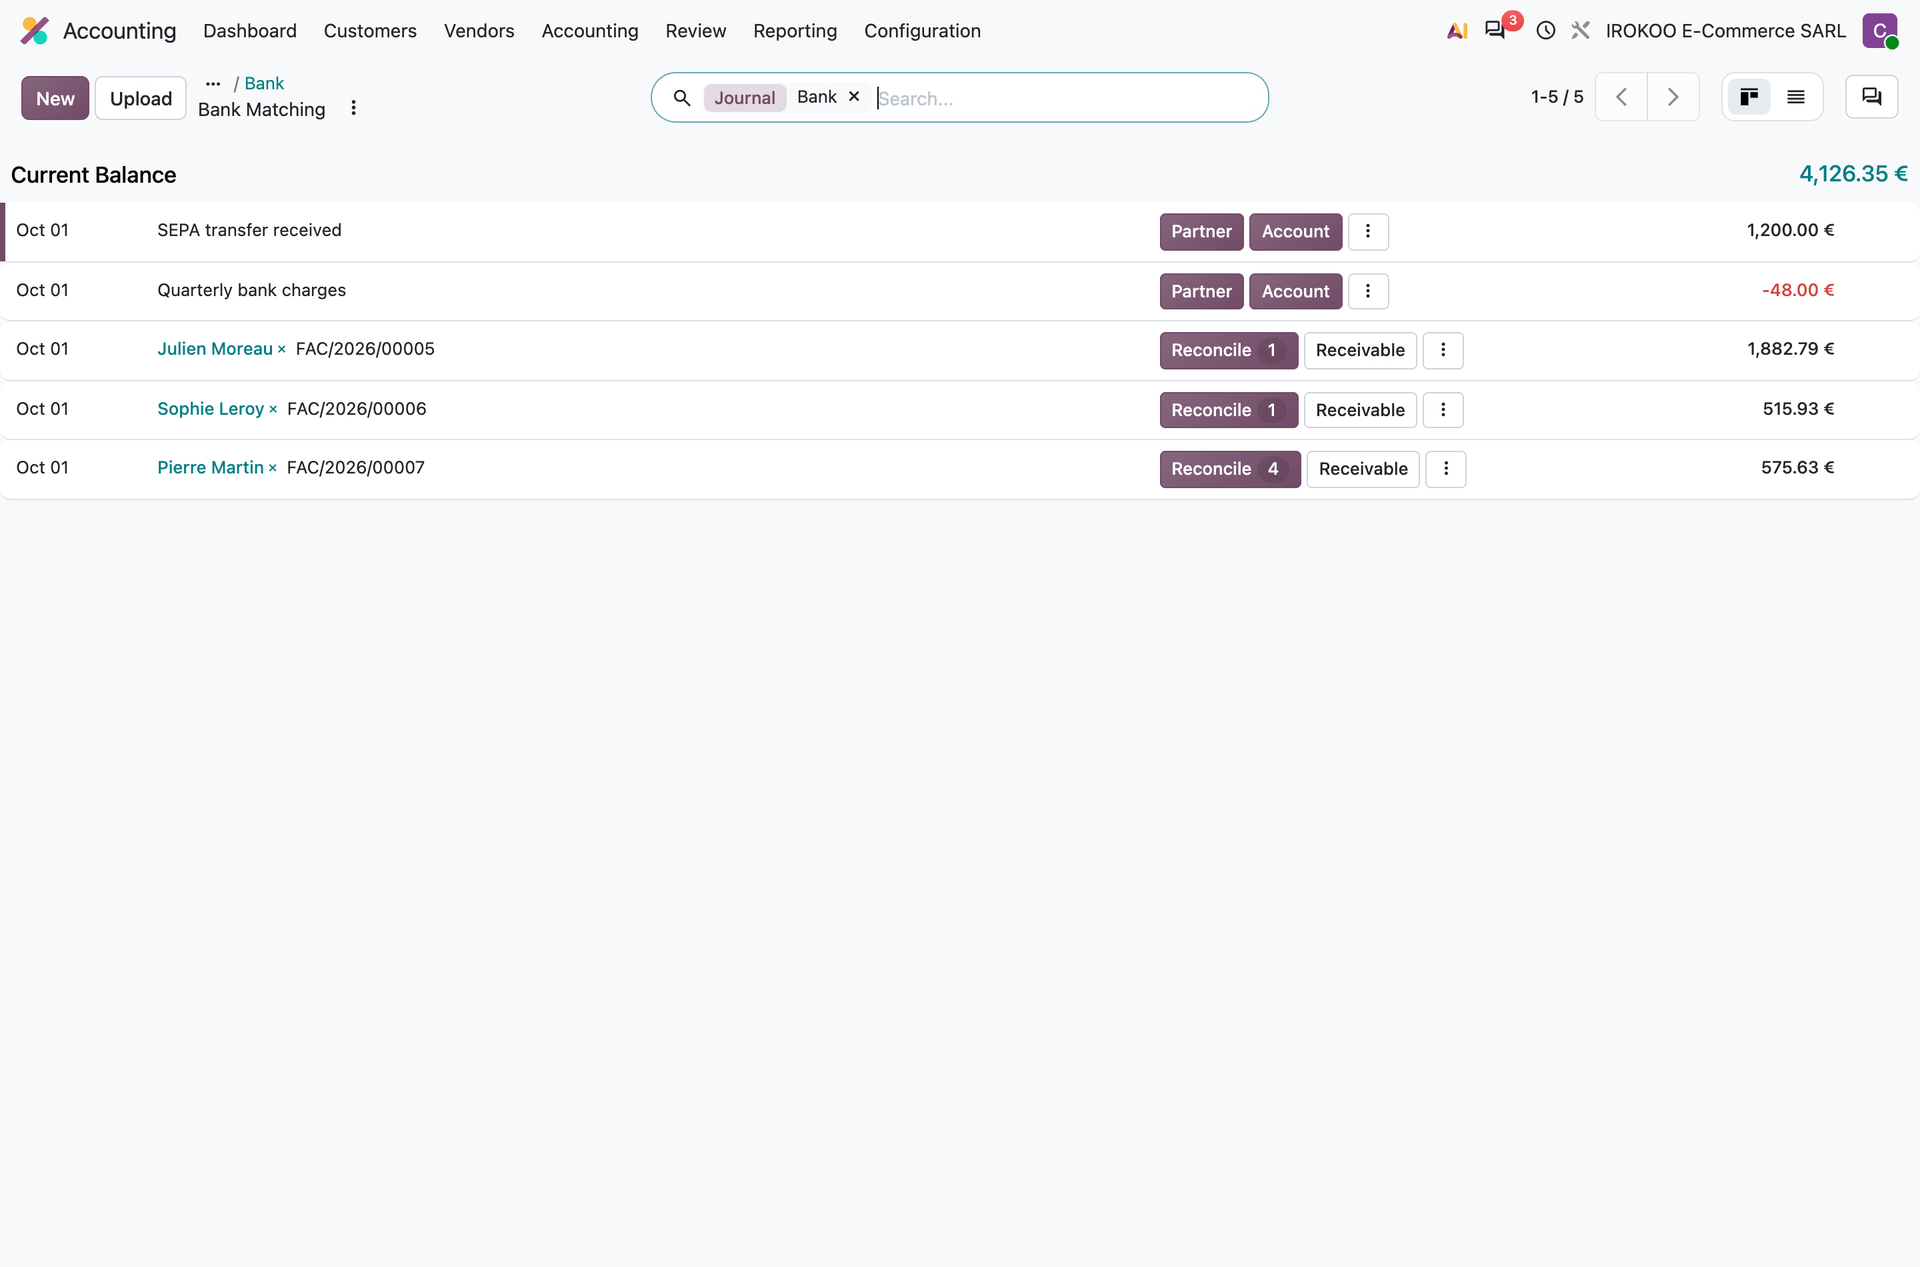Open the activities clock icon
1920x1267 pixels.
pos(1545,31)
